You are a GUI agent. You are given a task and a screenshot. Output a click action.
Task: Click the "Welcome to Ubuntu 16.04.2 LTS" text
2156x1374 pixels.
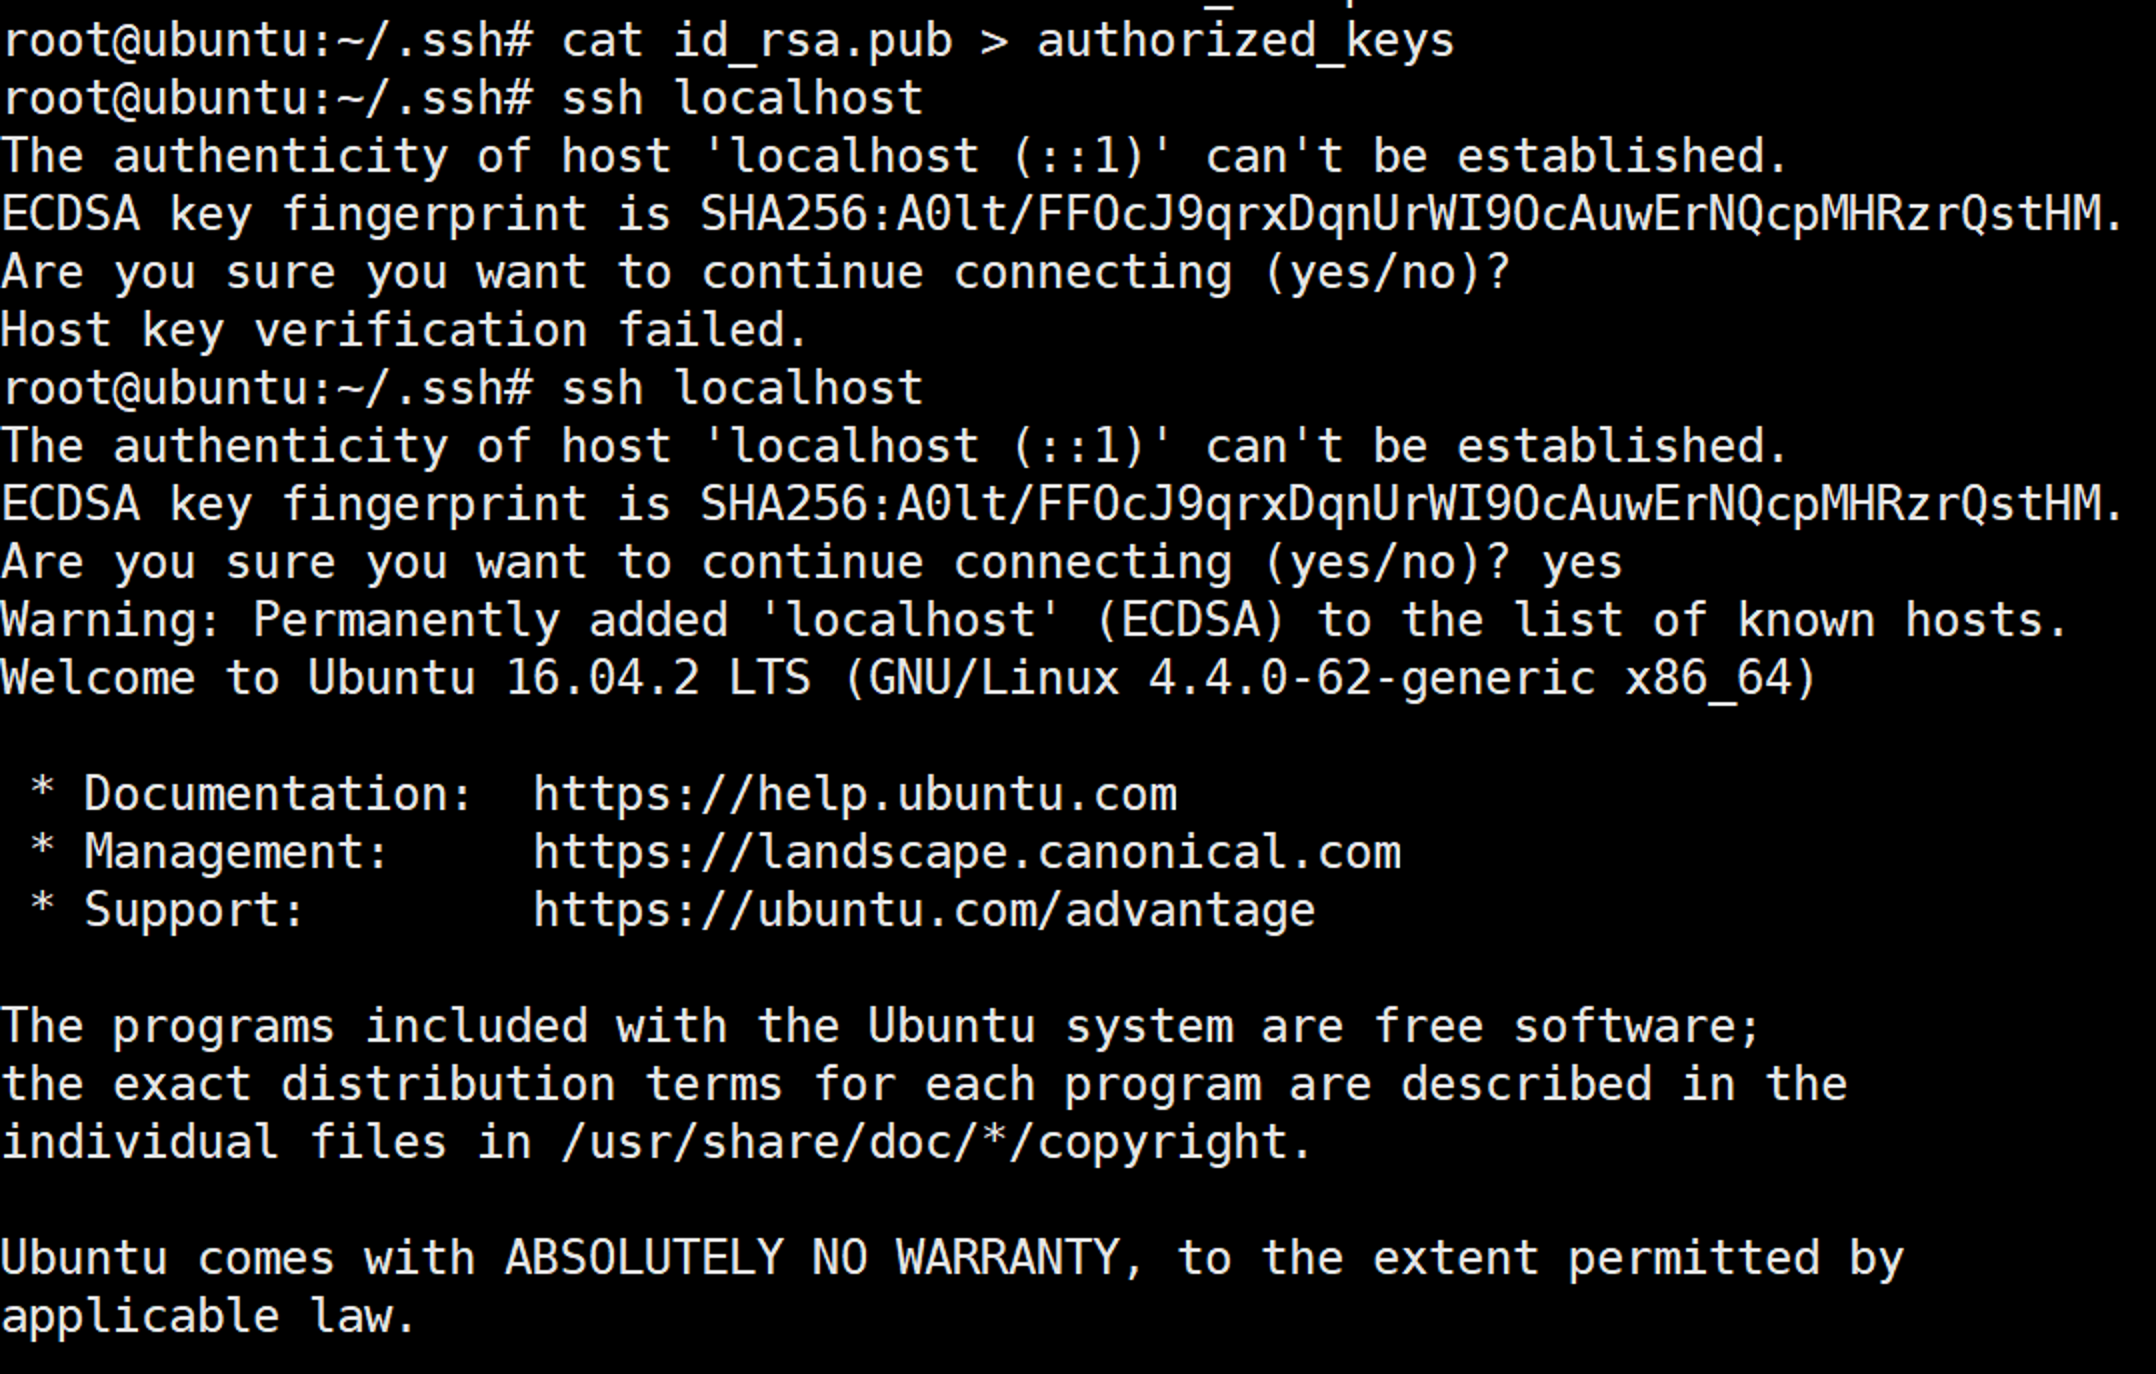click(405, 679)
